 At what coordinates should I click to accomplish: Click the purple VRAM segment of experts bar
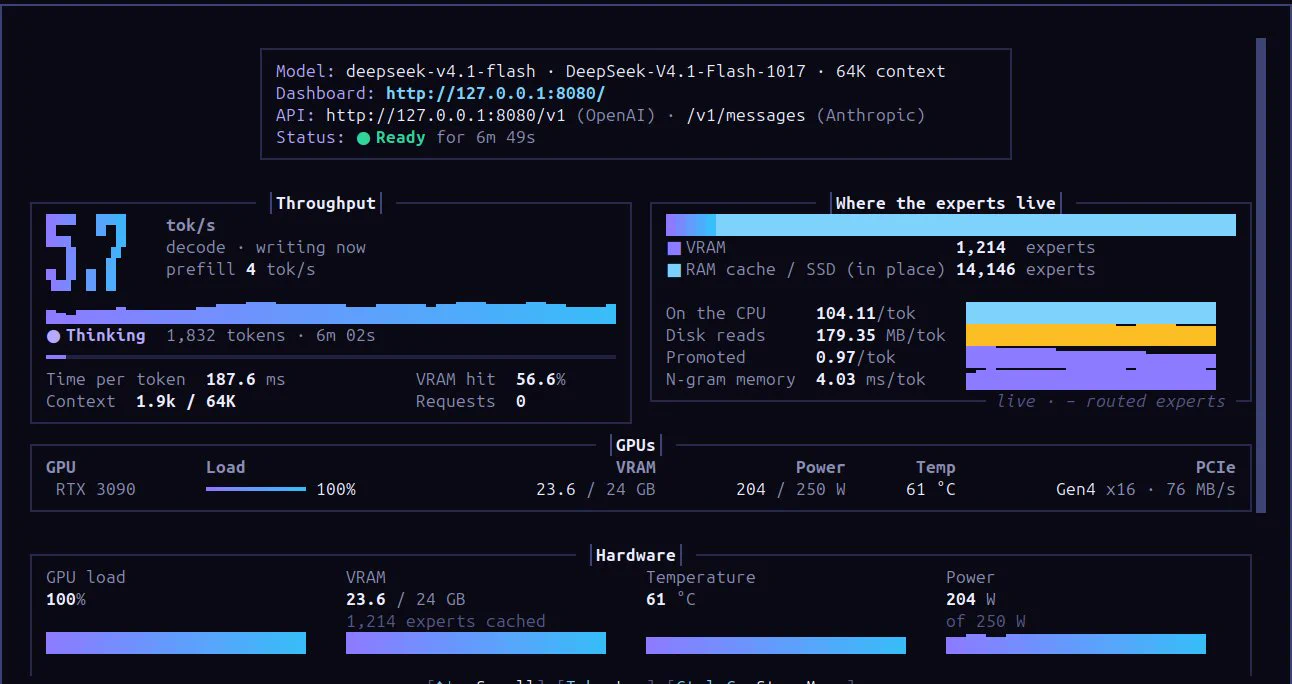coord(691,225)
